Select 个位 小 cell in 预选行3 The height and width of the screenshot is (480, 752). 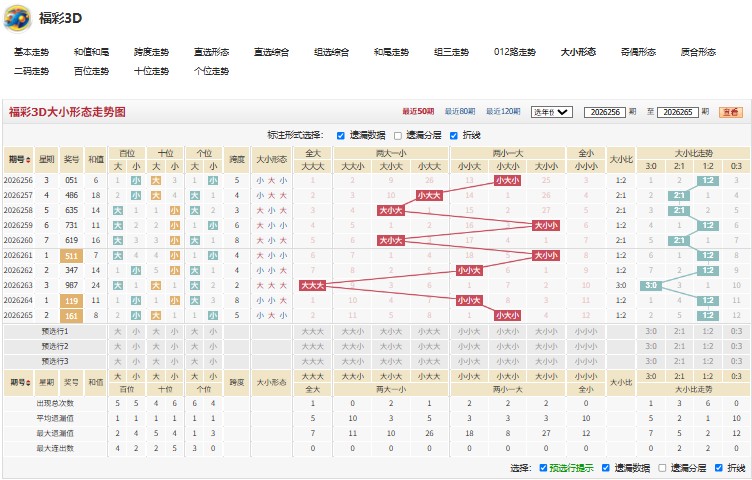(213, 361)
